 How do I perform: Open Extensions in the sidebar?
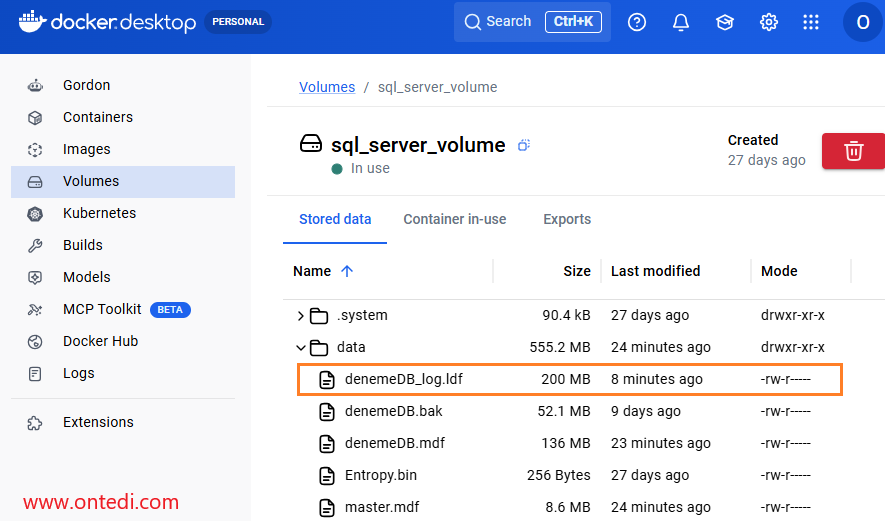pos(123,422)
